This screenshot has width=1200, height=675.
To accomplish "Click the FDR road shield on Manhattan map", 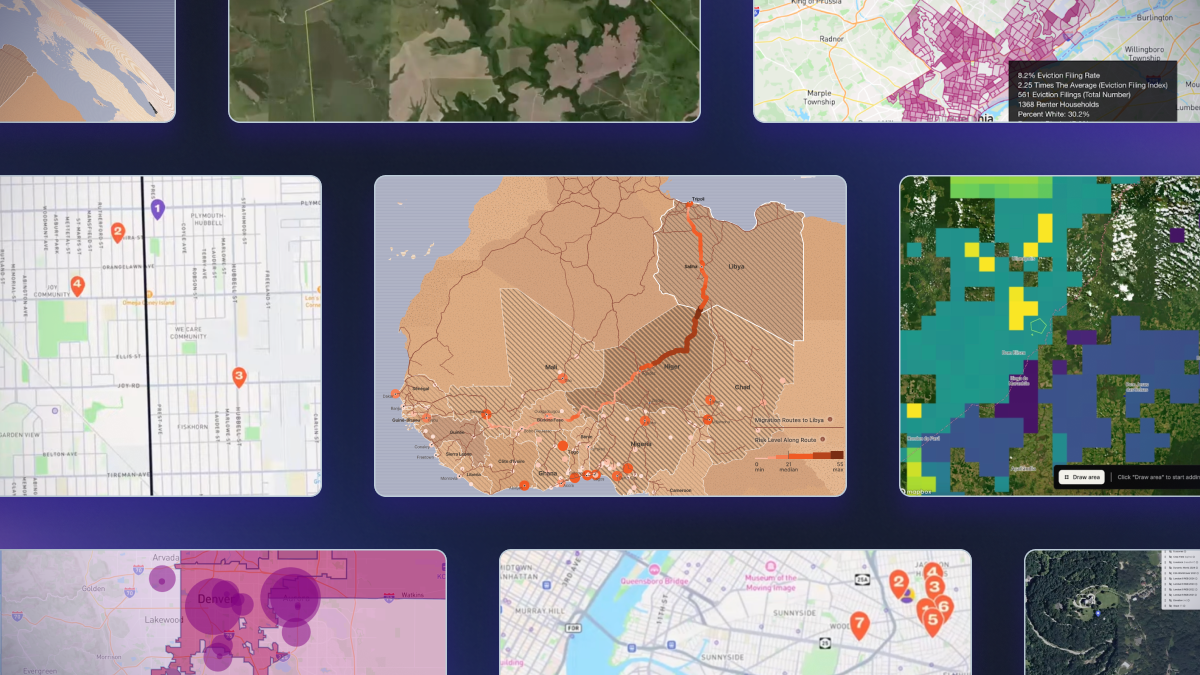I will coord(575,629).
